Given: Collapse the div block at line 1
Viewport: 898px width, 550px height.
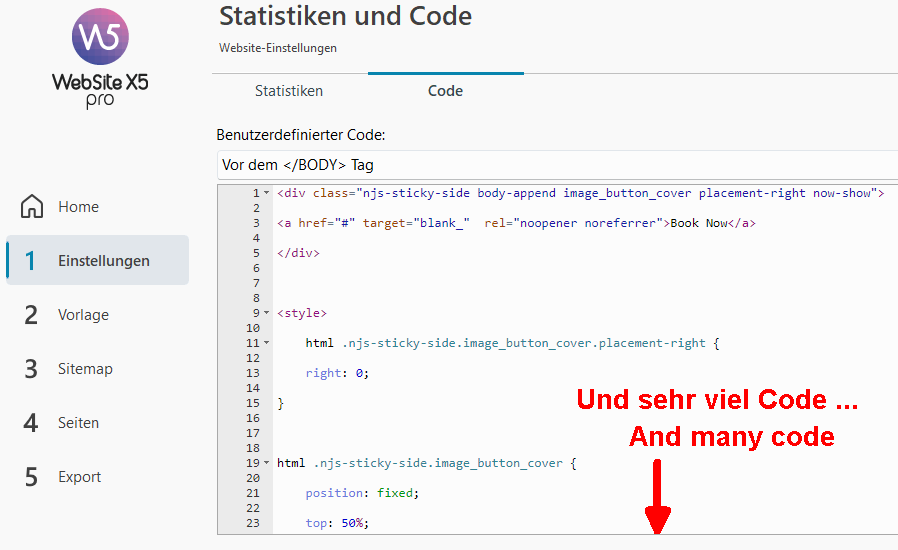Looking at the screenshot, I should pyautogui.click(x=267, y=193).
